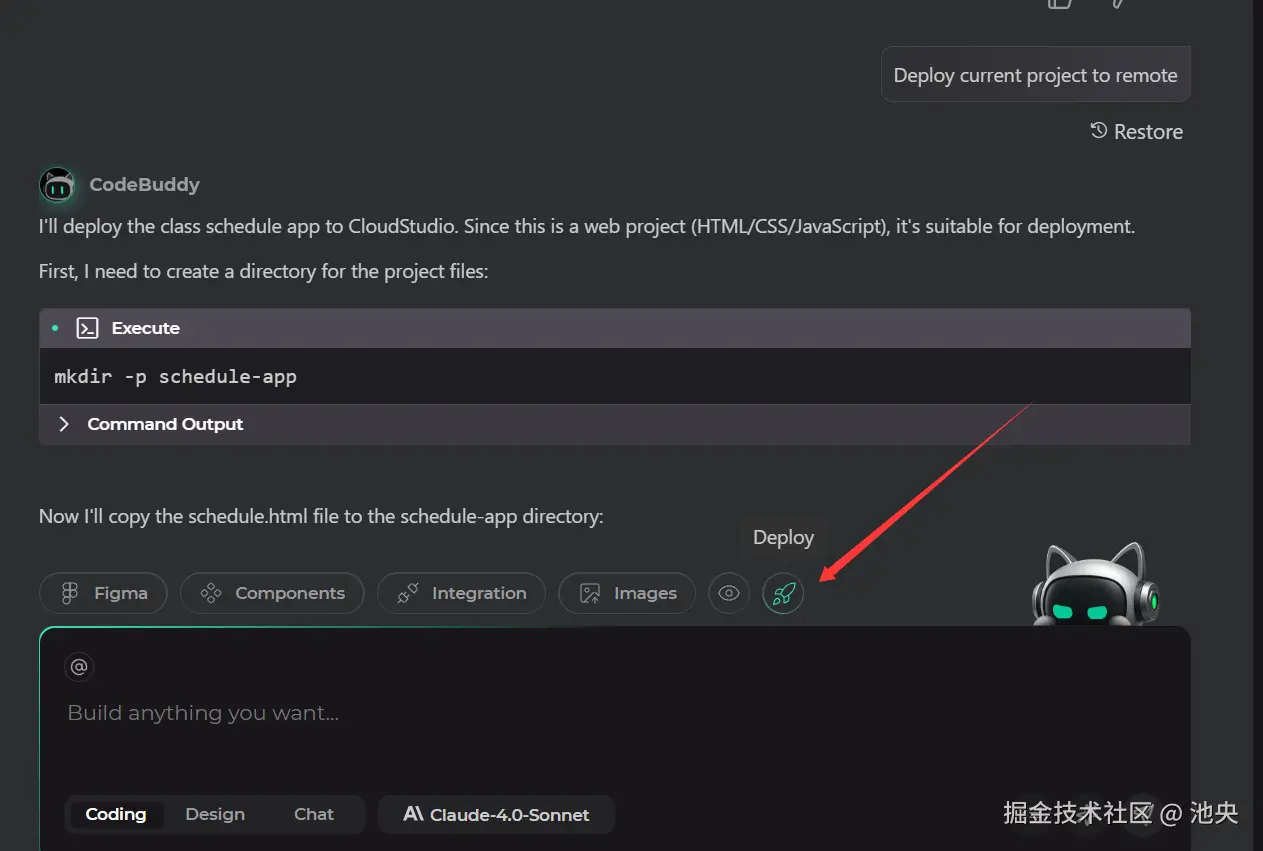The width and height of the screenshot is (1263, 851).
Task: Open the Images option
Action: (627, 593)
